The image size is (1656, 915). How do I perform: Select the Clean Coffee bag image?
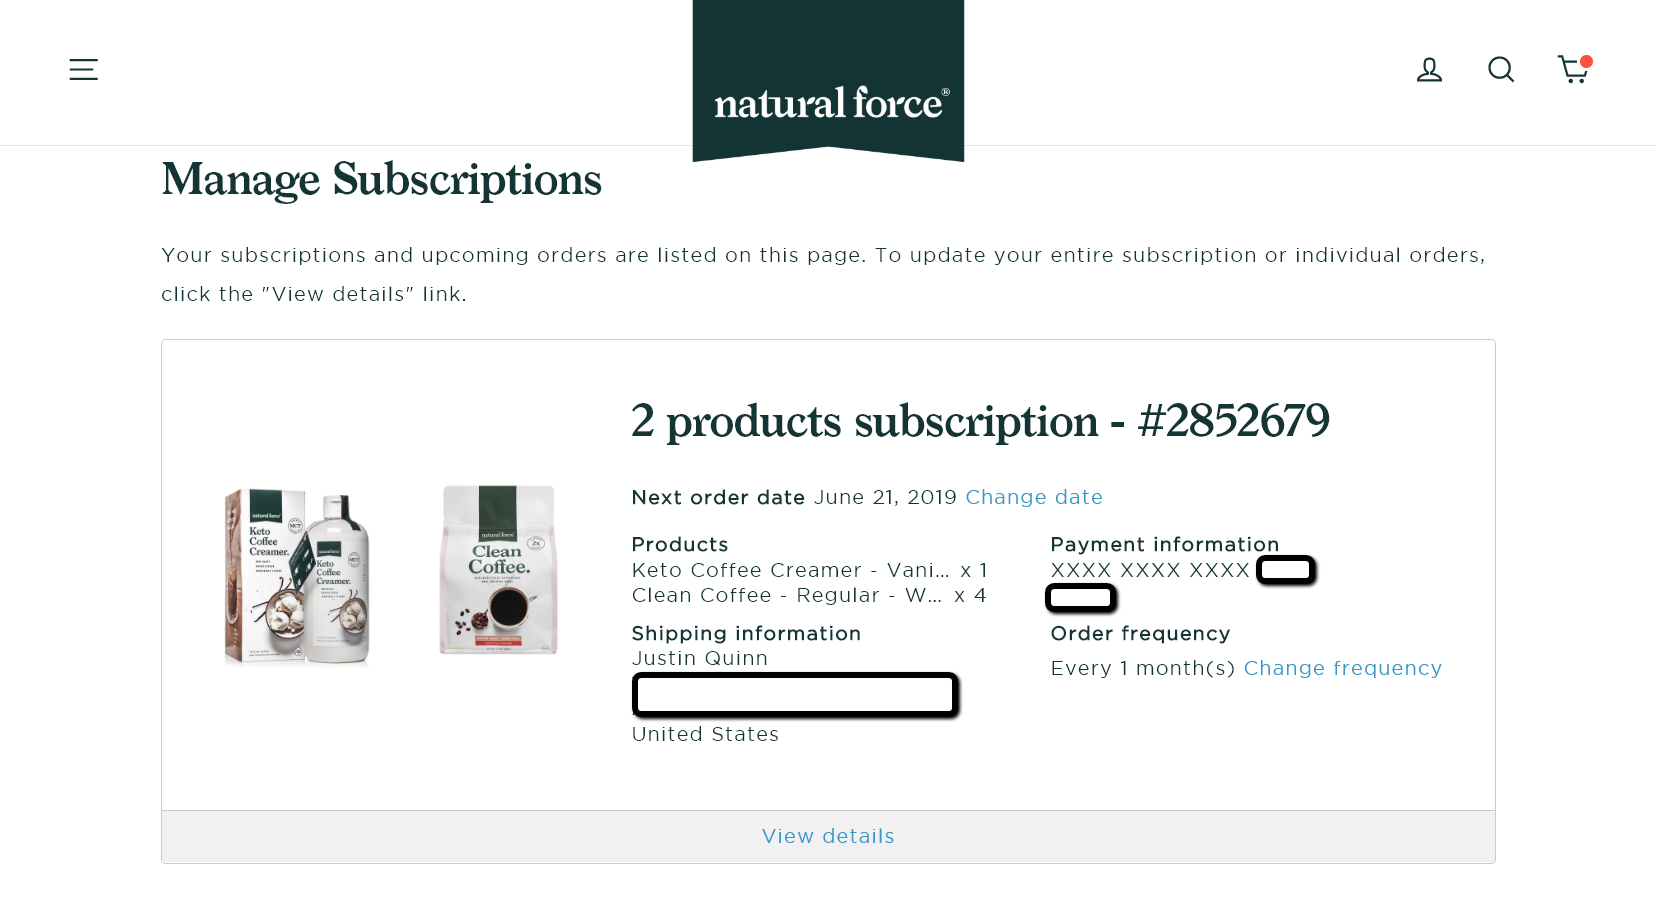[x=498, y=570]
